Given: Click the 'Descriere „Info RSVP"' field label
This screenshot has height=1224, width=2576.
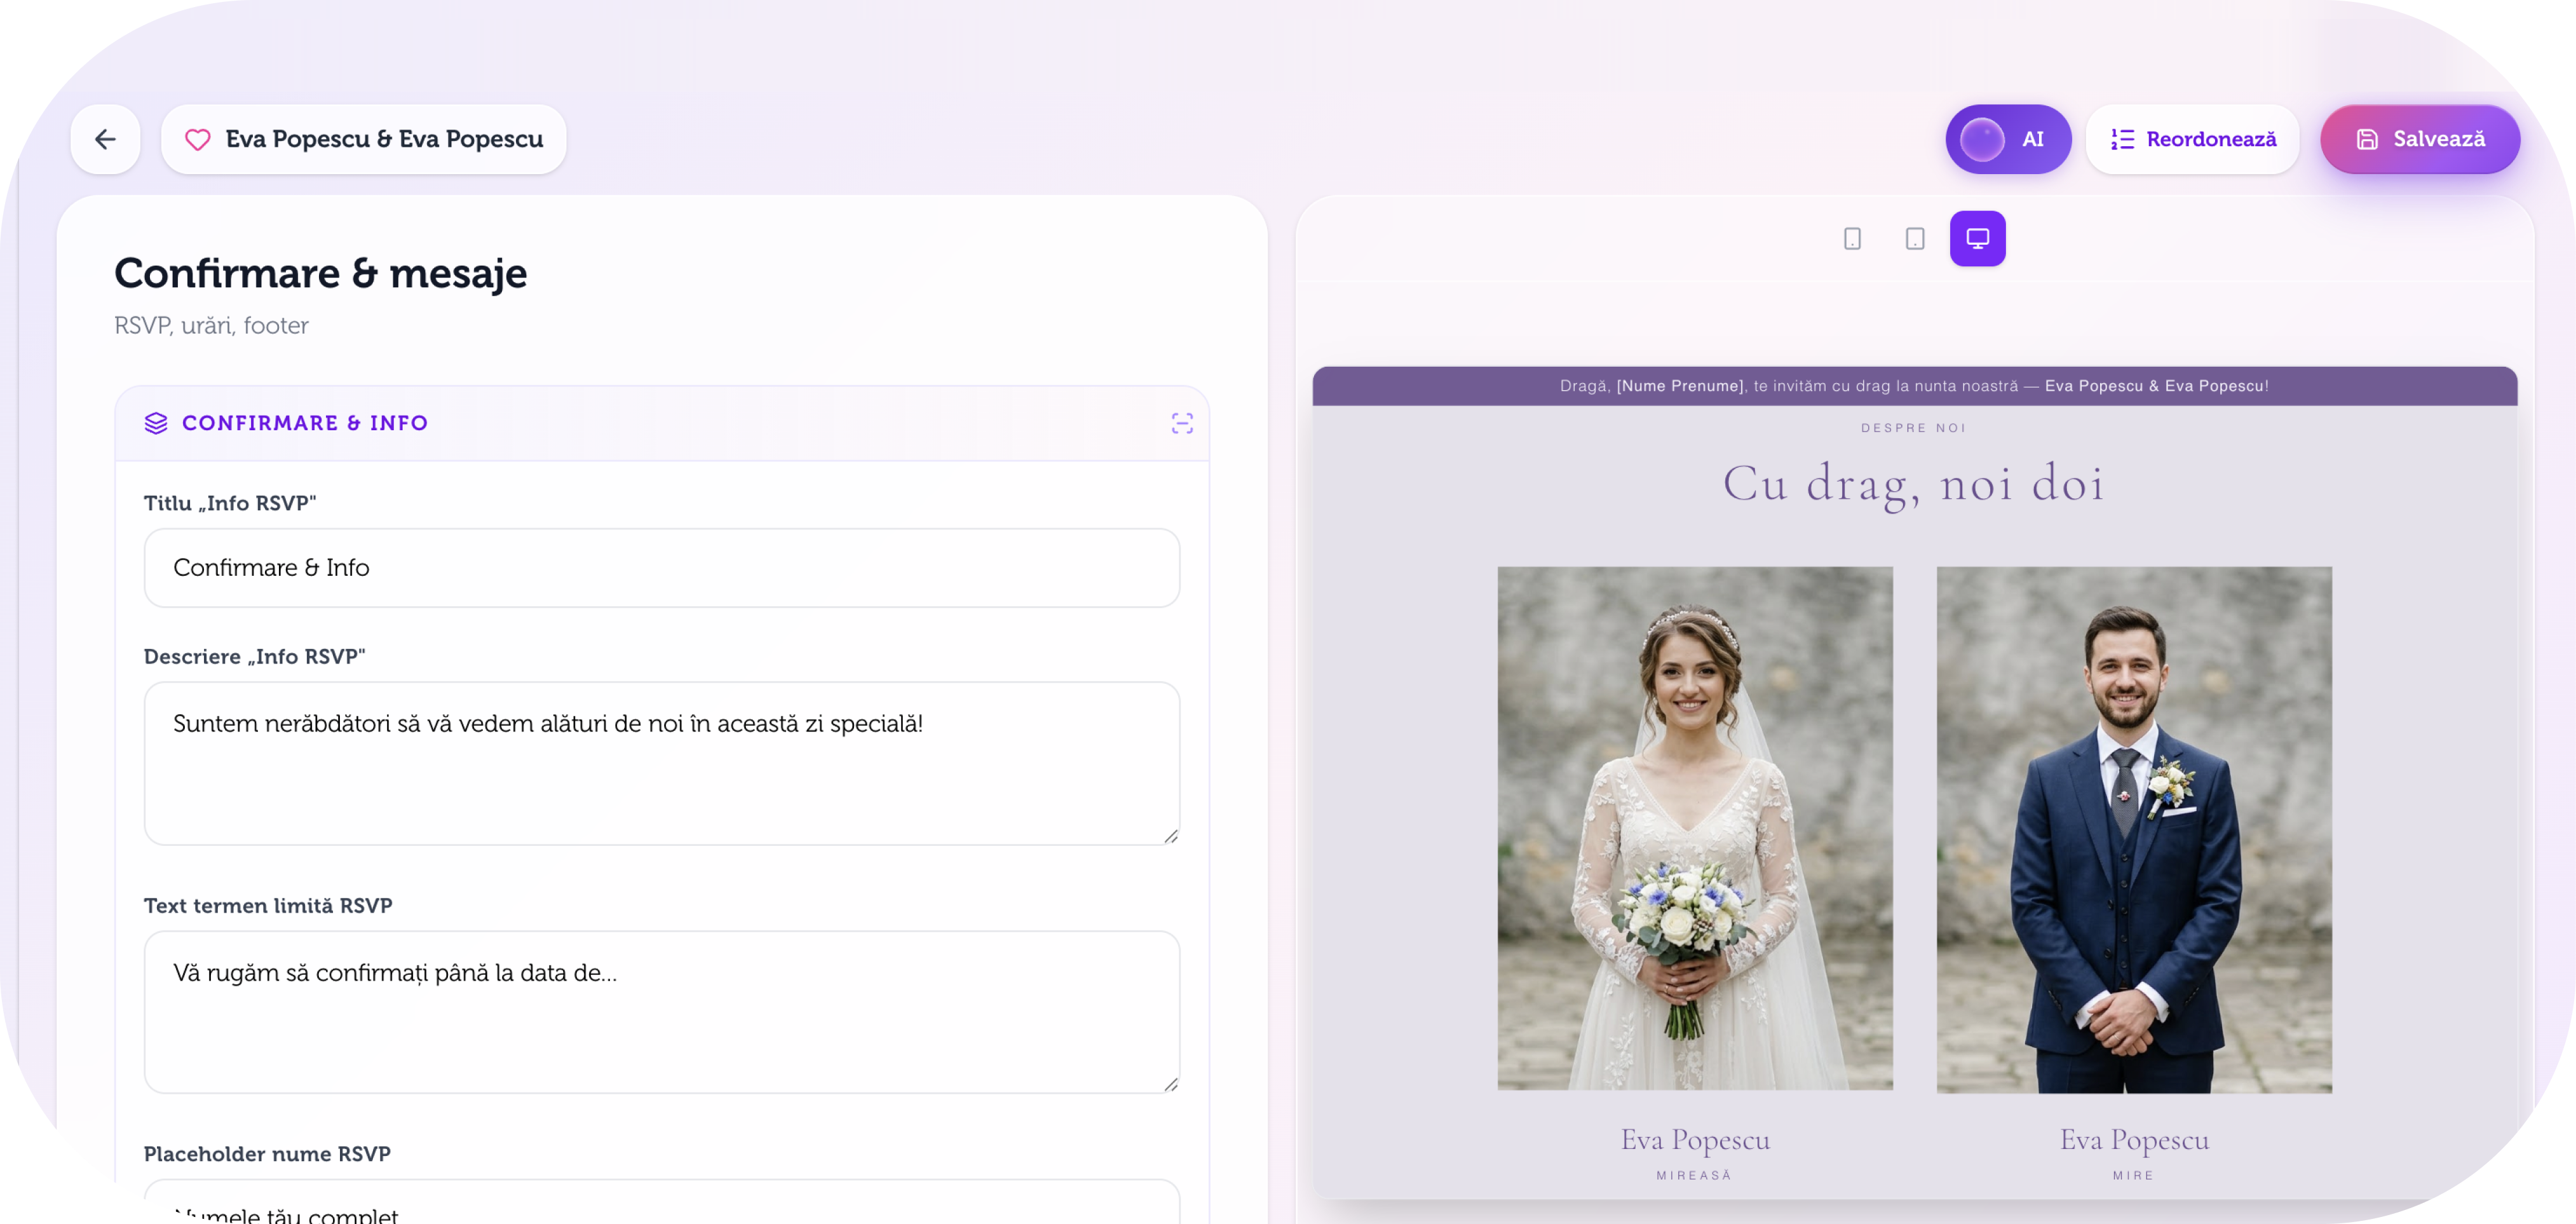Looking at the screenshot, I should point(255,657).
